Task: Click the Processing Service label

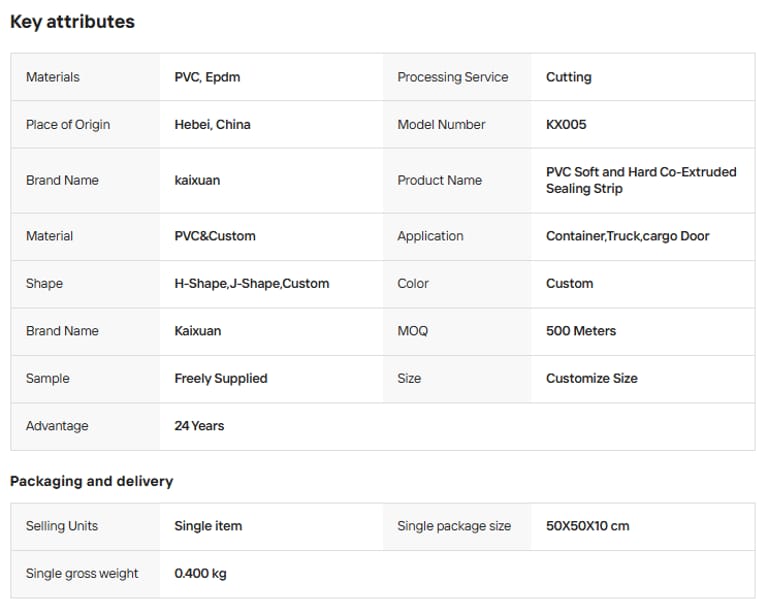Action: coord(452,77)
